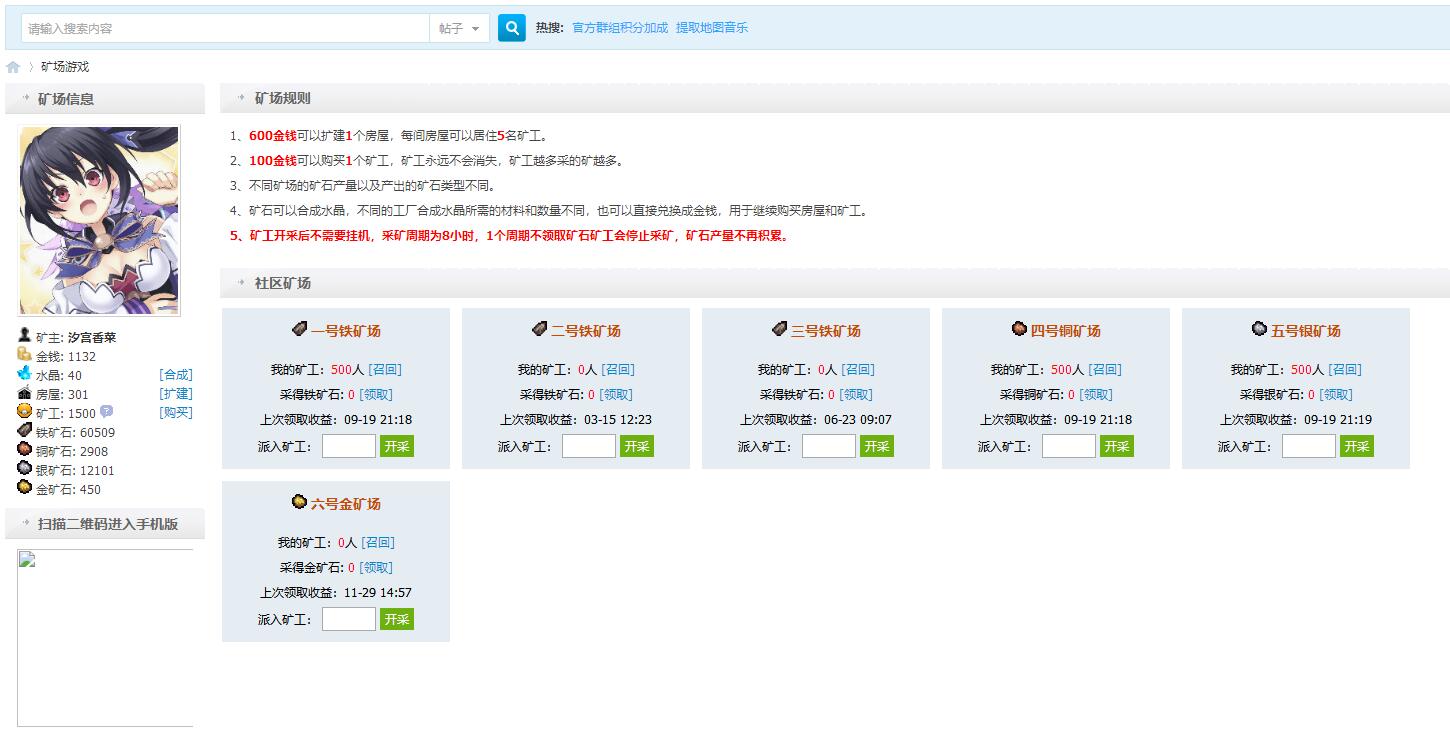The image size is (1450, 730).
Task: Open the 帖子 search type dropdown
Action: pyautogui.click(x=459, y=29)
